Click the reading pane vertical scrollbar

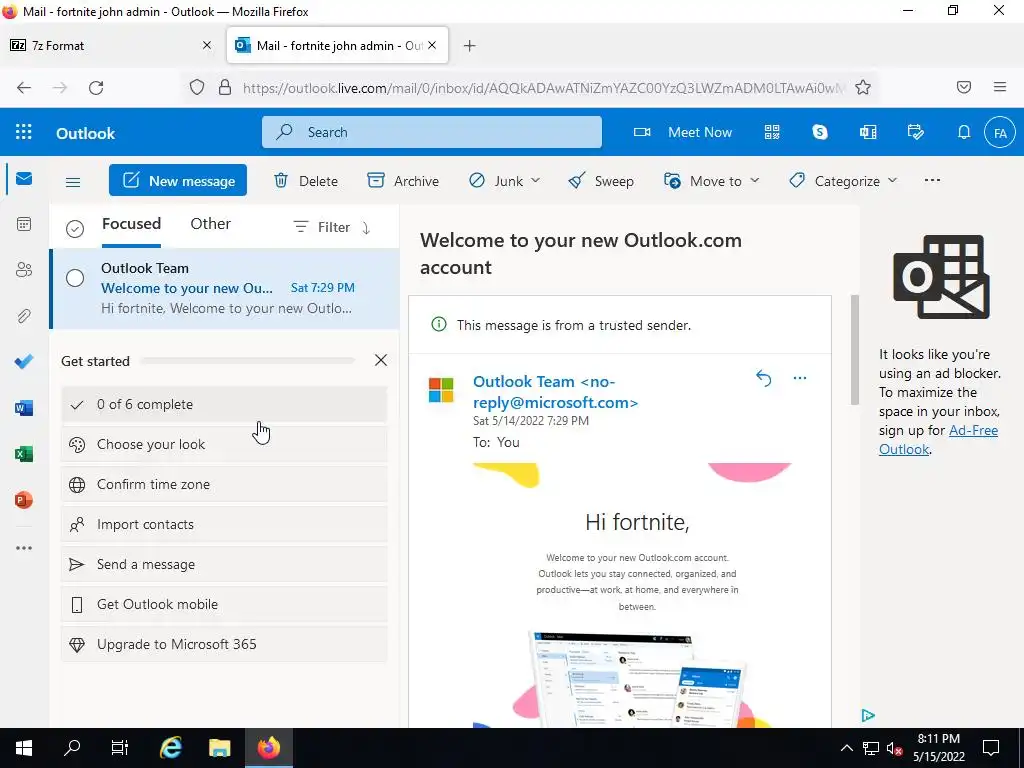(854, 350)
